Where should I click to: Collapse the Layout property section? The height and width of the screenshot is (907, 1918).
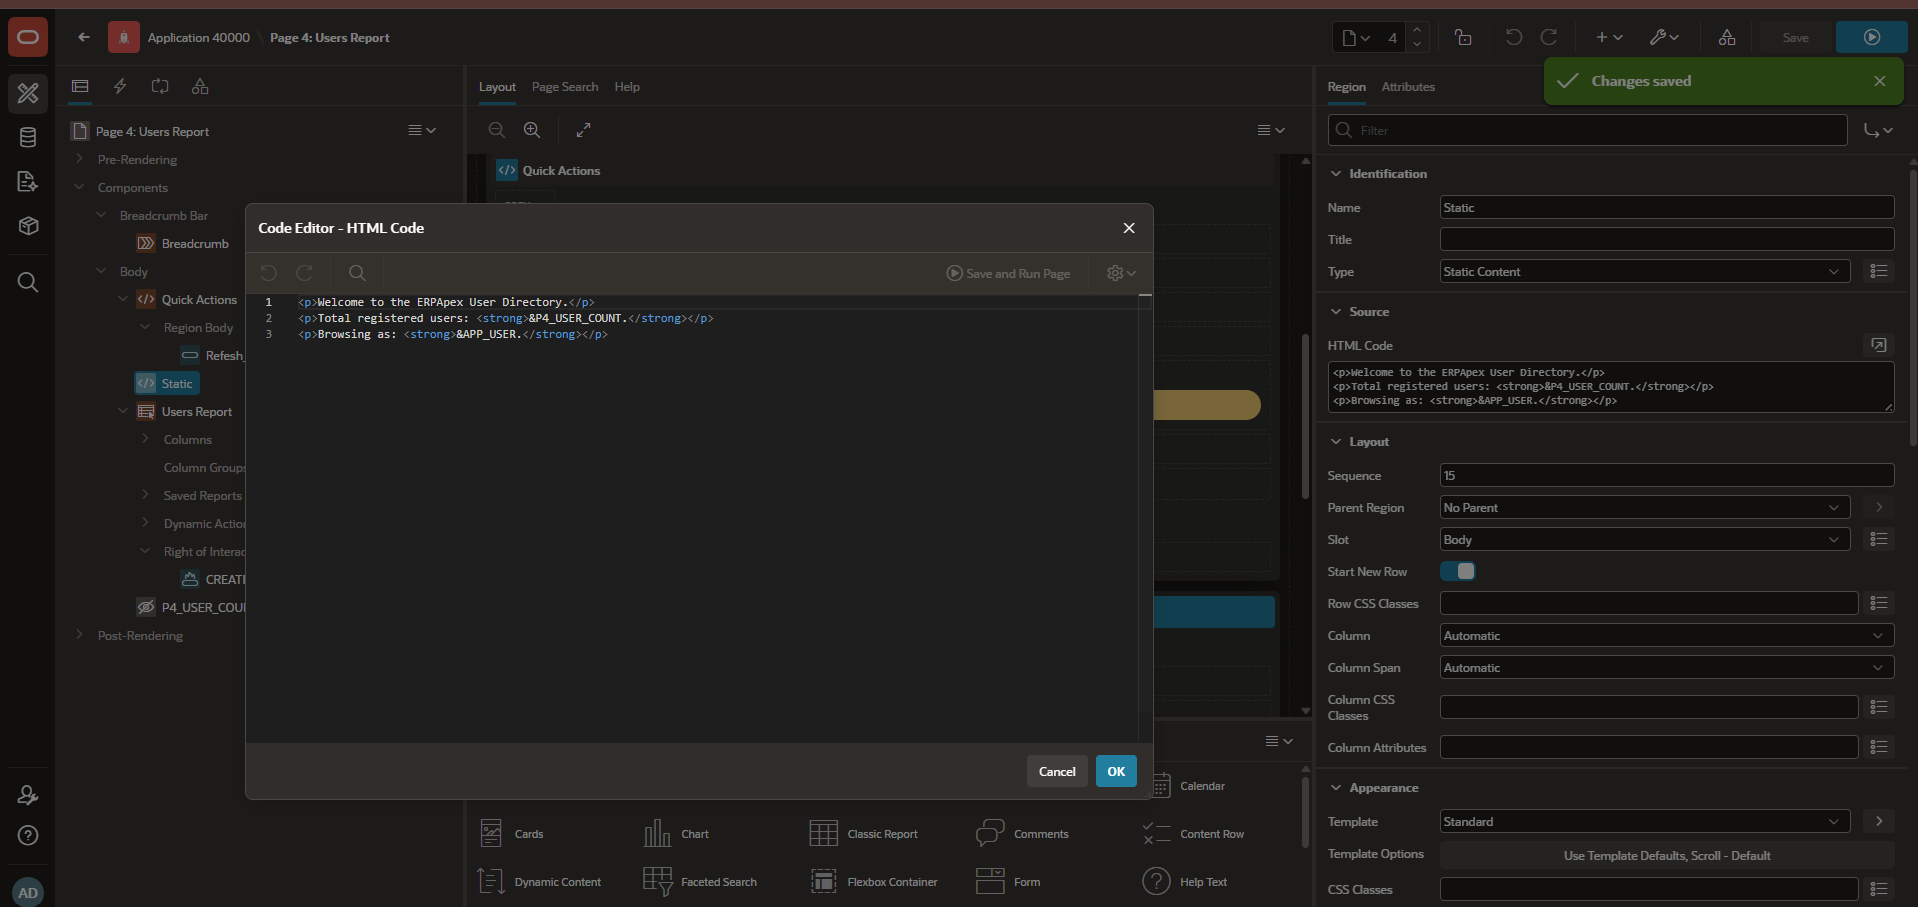pos(1336,442)
